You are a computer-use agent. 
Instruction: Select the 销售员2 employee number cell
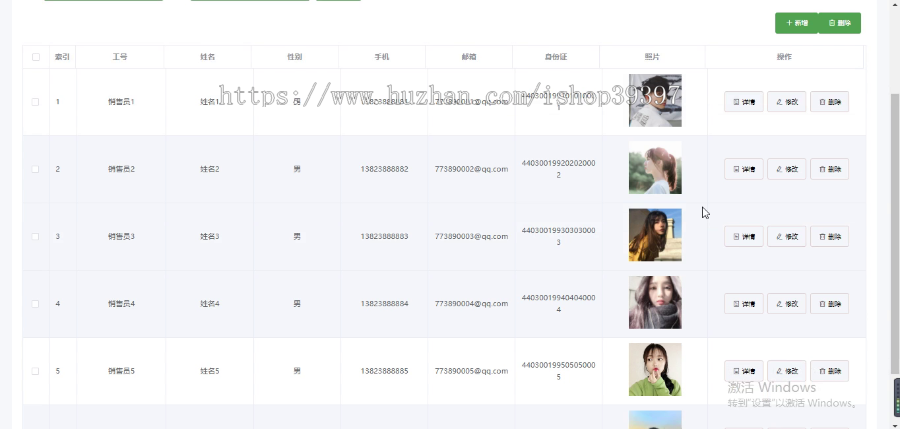tap(121, 169)
